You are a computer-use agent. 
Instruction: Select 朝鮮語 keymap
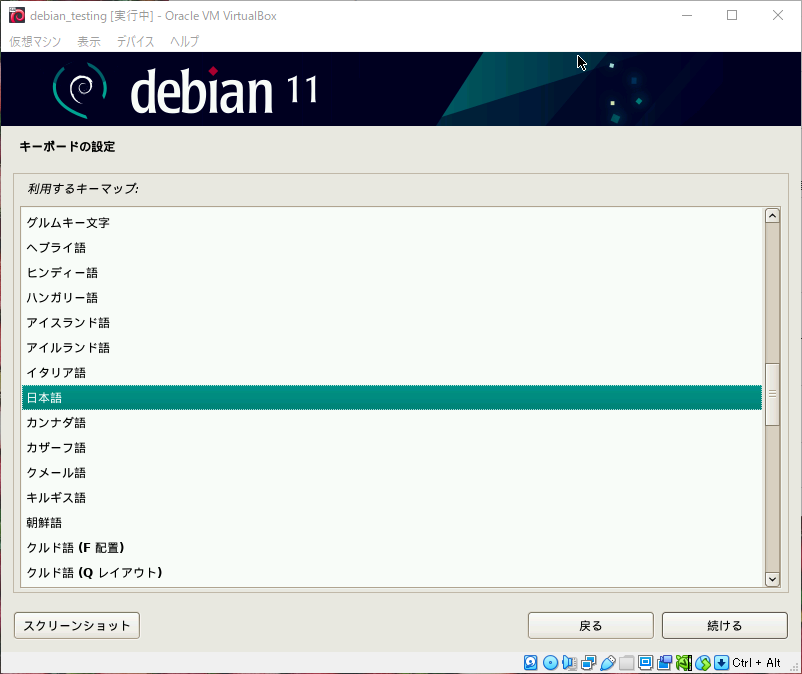[x=392, y=523]
